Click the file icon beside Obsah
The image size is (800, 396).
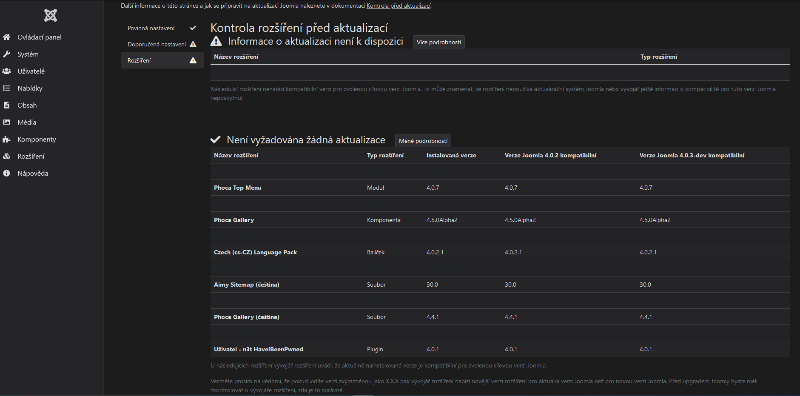[x=7, y=105]
